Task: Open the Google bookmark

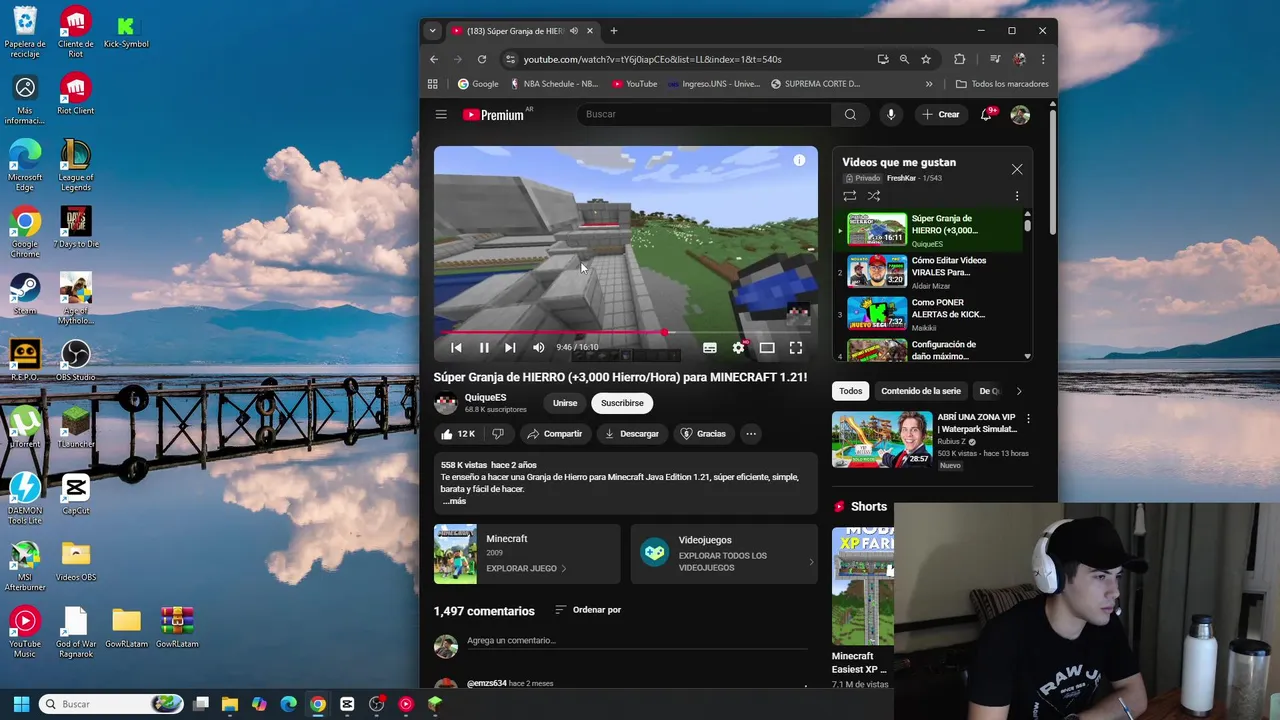Action: tap(478, 84)
